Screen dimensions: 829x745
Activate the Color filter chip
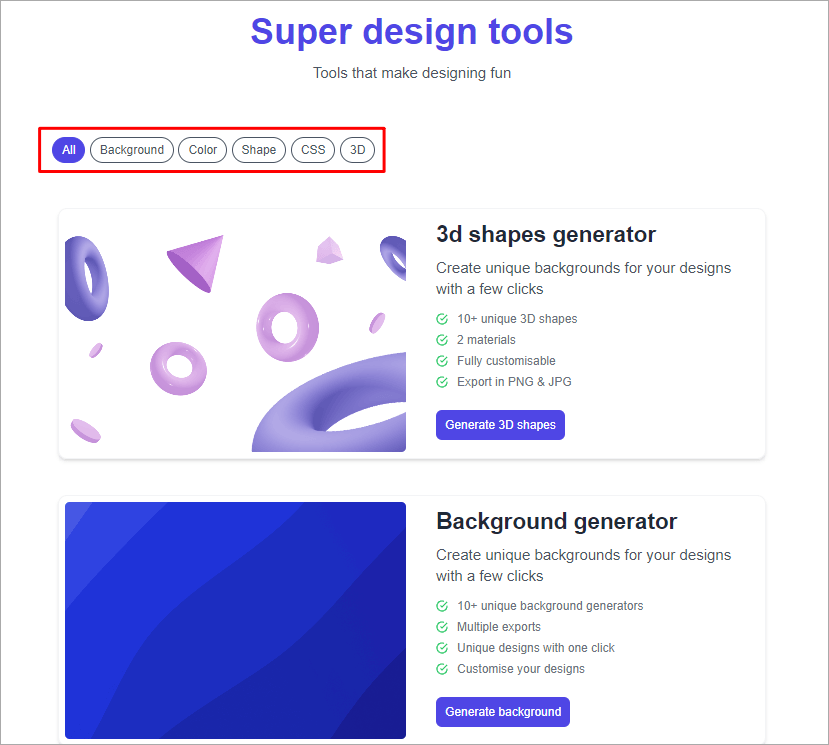tap(202, 149)
